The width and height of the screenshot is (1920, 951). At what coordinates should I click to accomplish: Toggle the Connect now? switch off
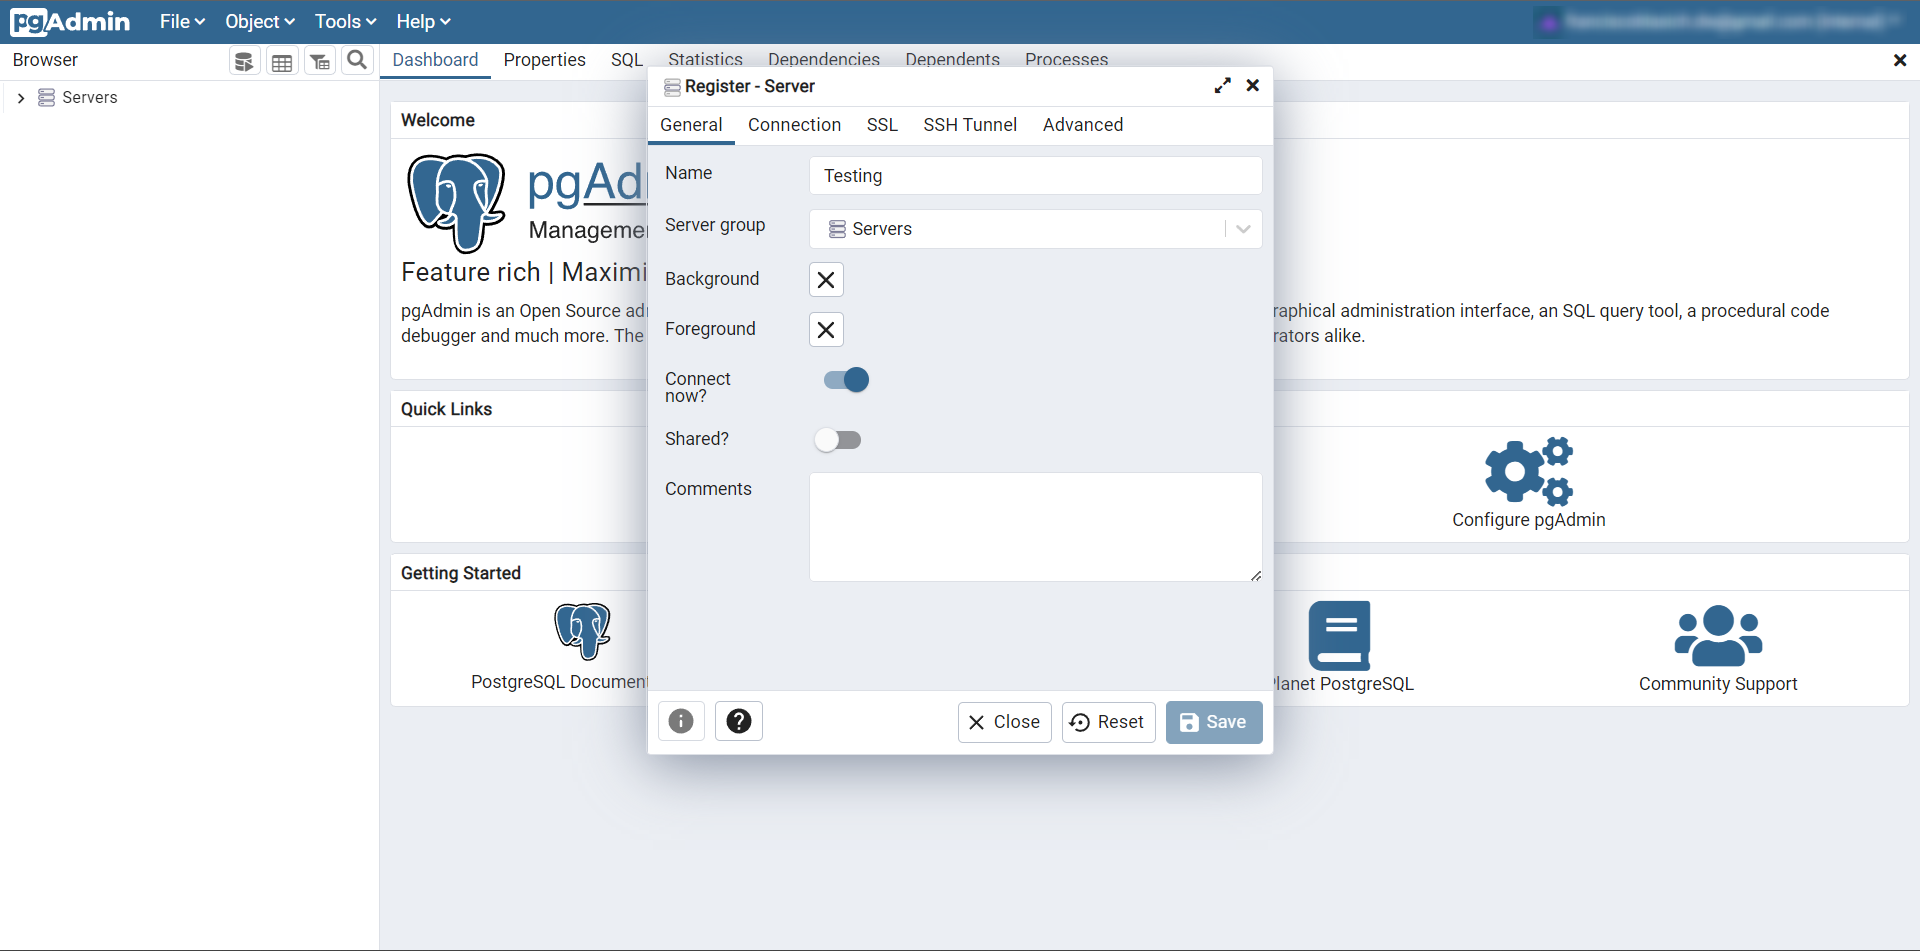846,380
